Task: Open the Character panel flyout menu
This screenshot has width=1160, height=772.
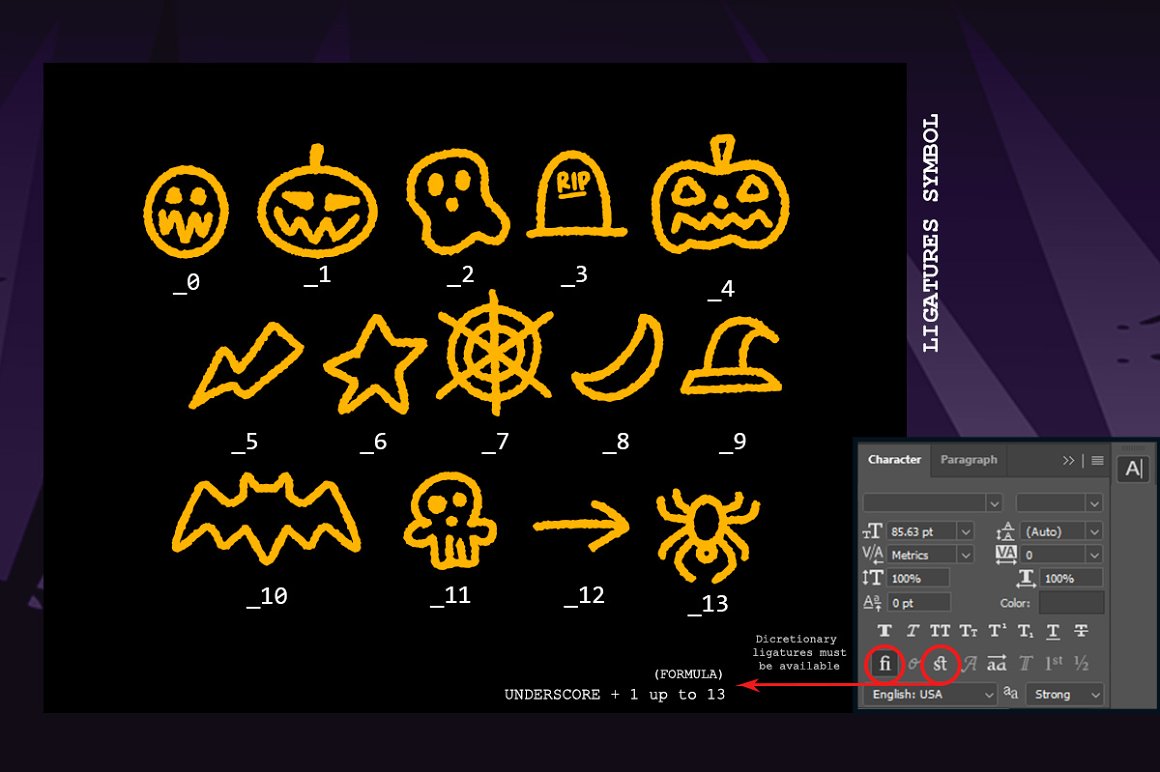Action: coord(1097,461)
